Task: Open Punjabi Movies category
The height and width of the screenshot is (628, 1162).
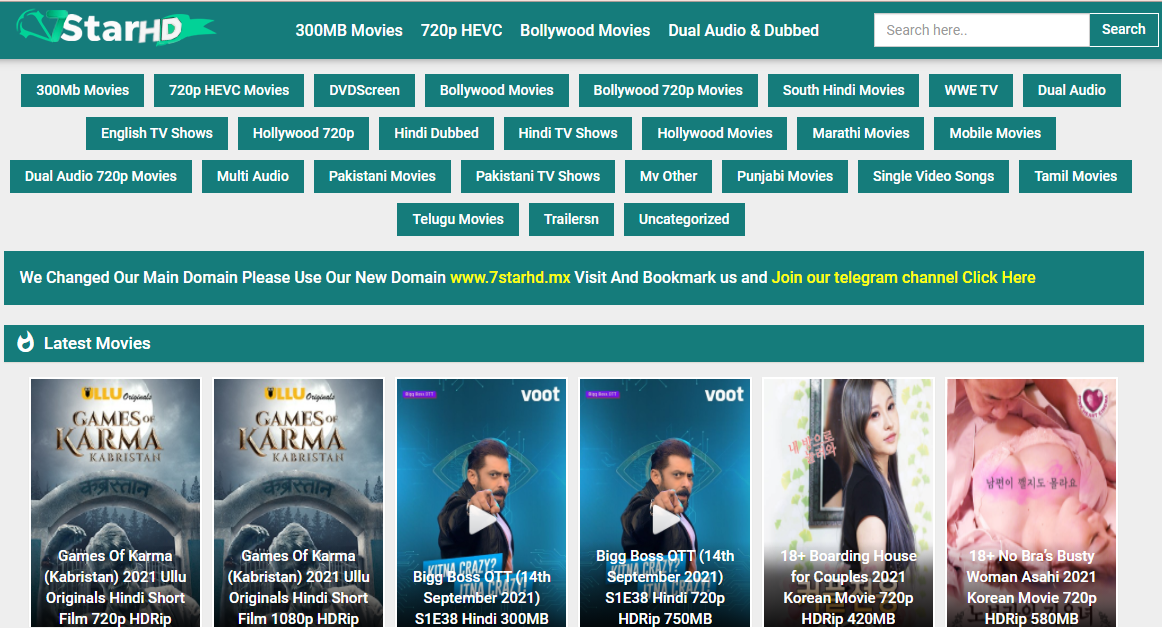Action: point(785,176)
